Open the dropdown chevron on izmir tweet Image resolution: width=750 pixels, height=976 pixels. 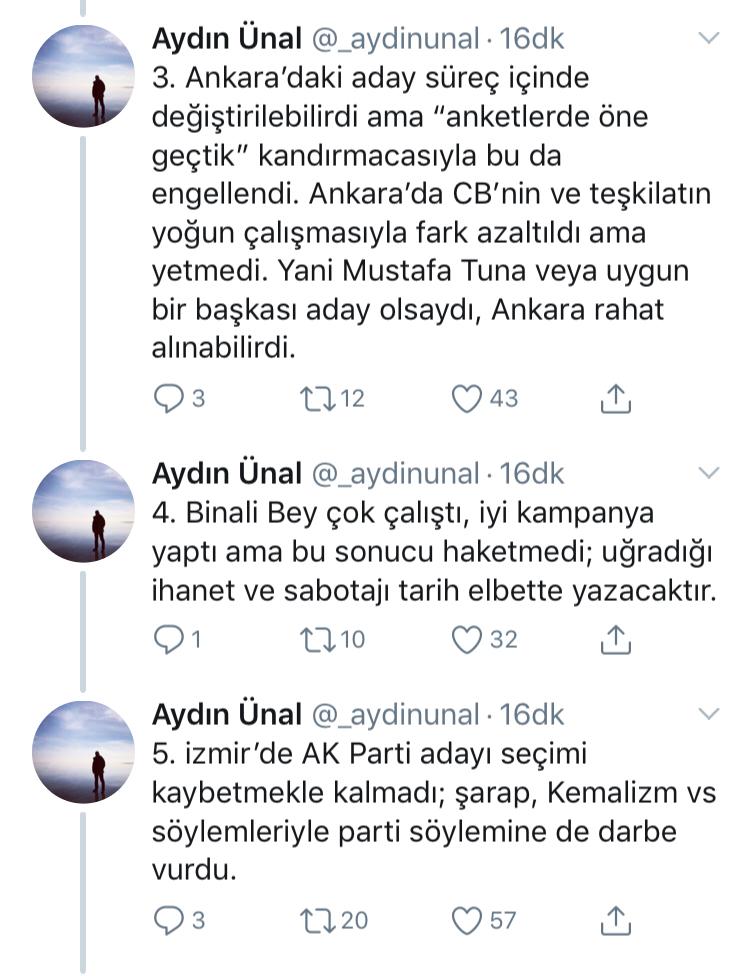click(708, 714)
